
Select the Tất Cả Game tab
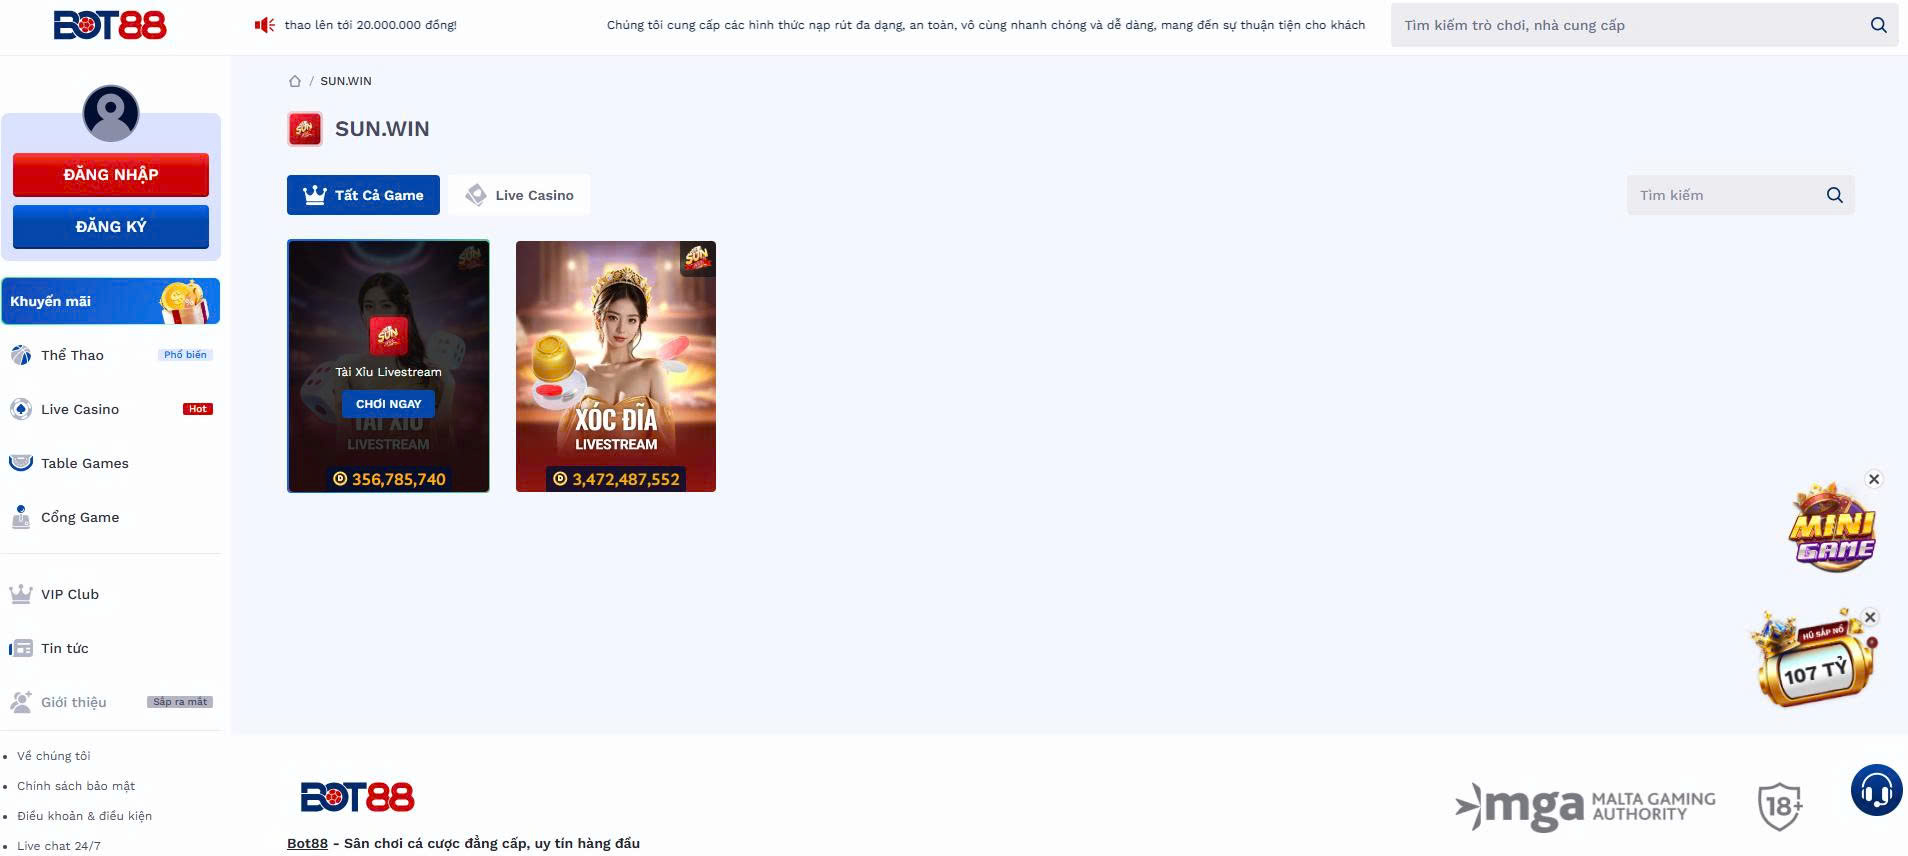tap(363, 195)
